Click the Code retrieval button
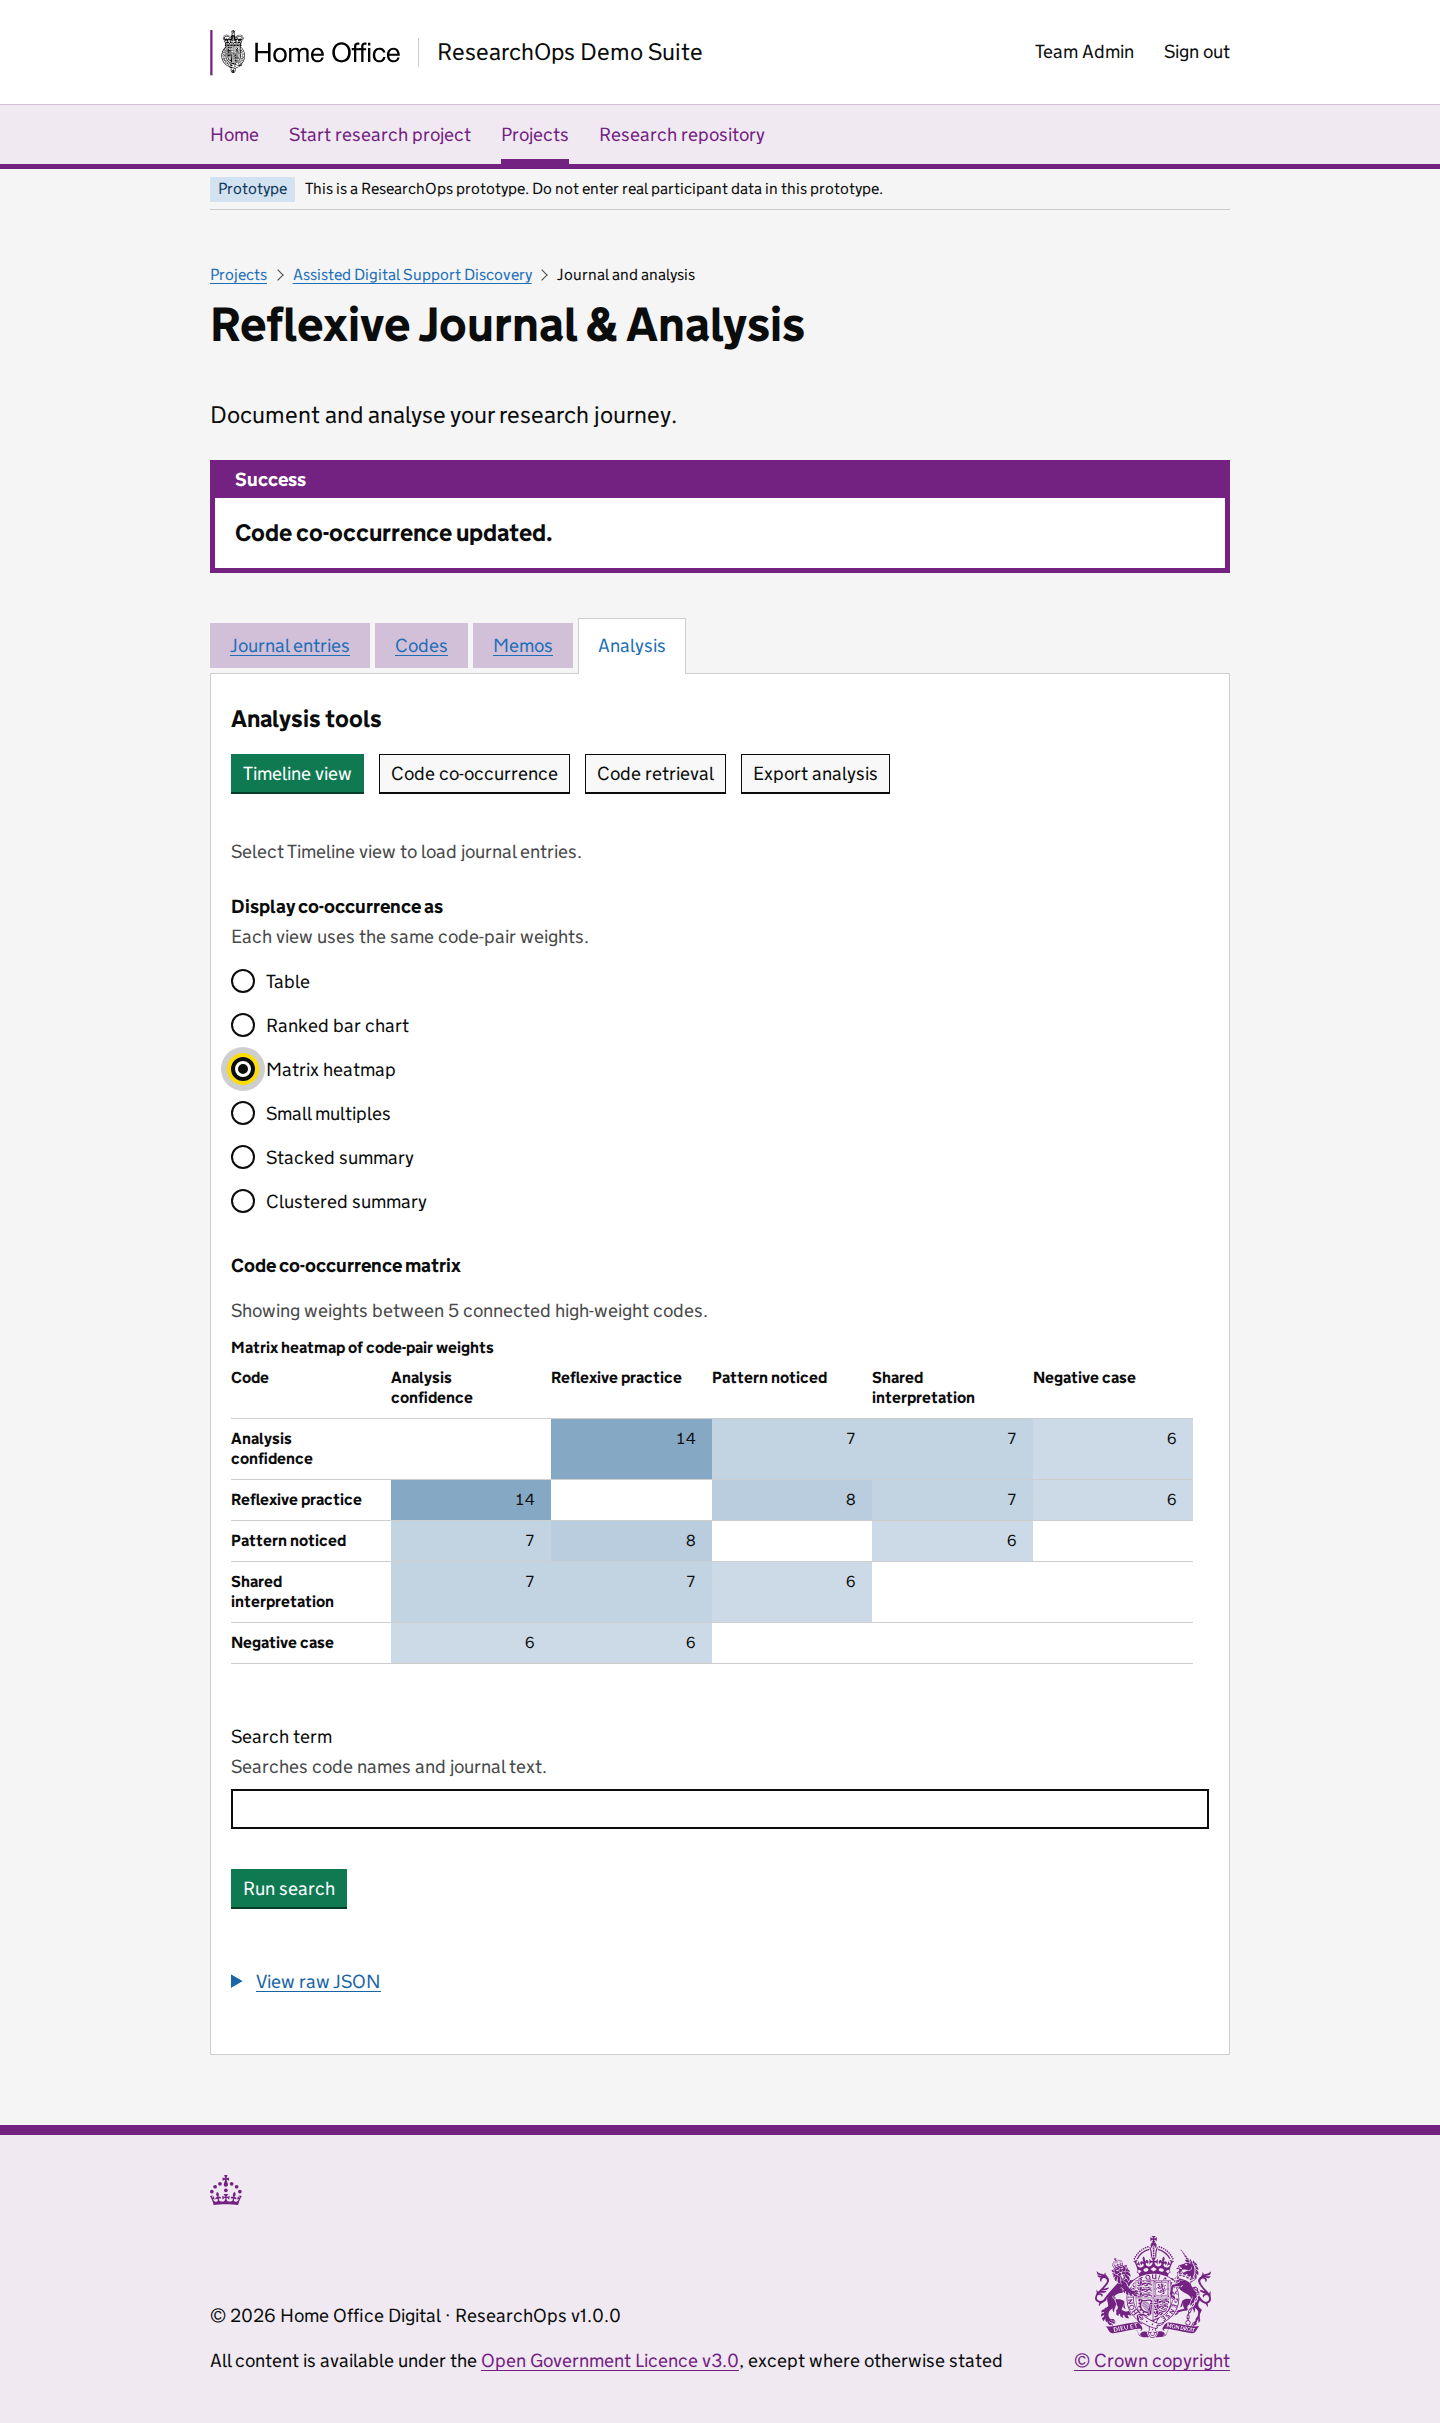Image resolution: width=1440 pixels, height=2423 pixels. (655, 774)
